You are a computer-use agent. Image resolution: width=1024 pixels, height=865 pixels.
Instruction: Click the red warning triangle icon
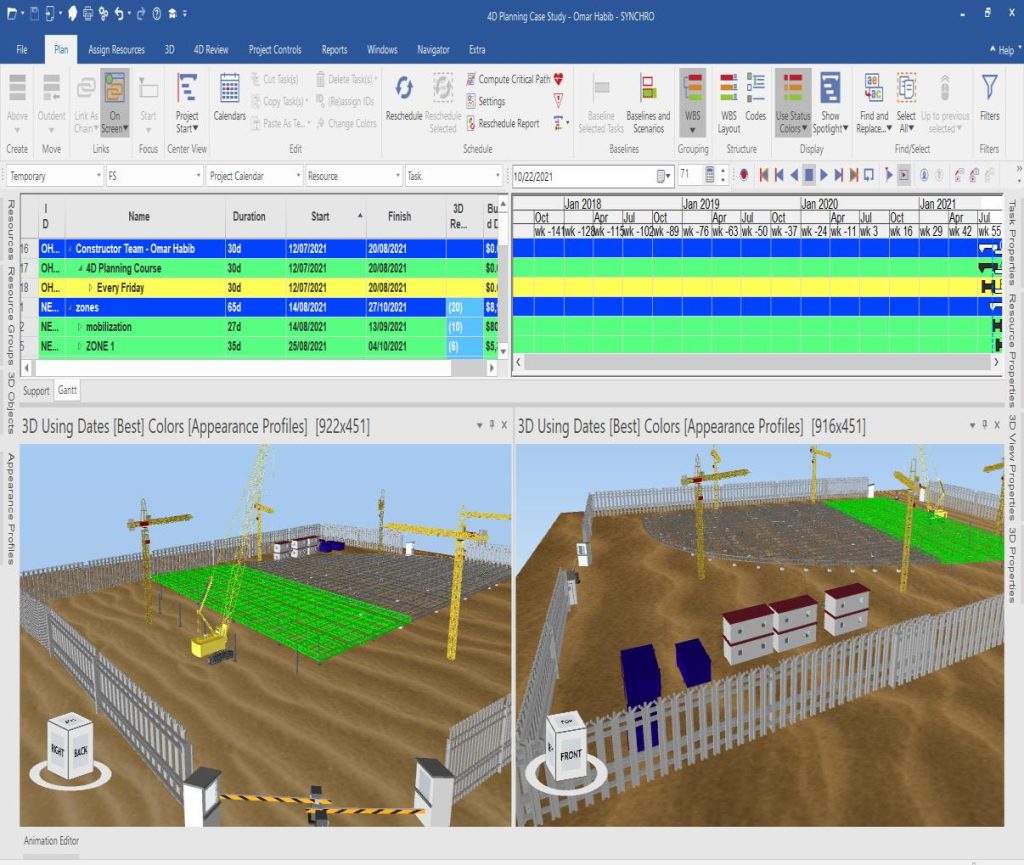coord(558,101)
